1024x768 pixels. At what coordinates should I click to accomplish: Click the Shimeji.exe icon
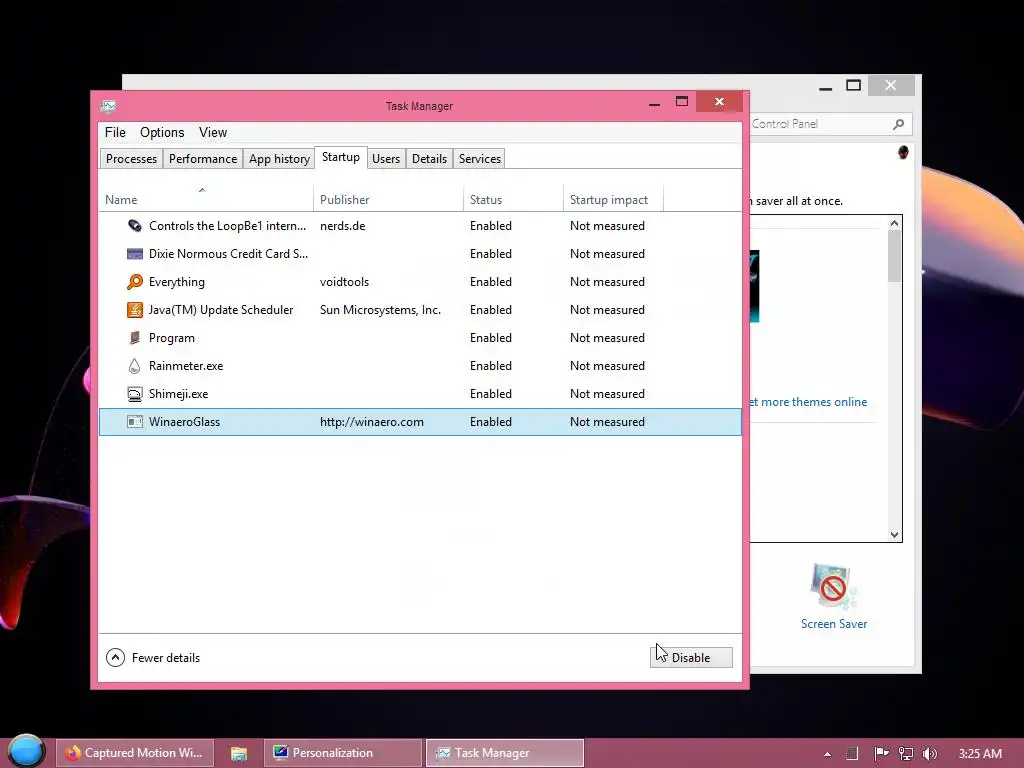tap(135, 394)
